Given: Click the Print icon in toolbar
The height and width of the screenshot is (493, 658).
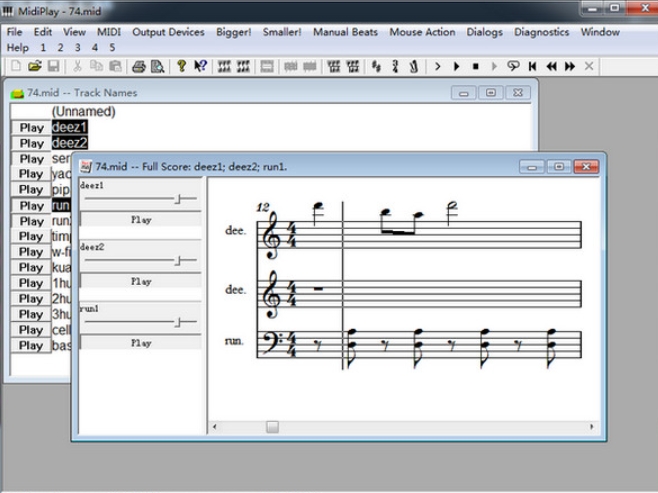Looking at the screenshot, I should coord(139,66).
